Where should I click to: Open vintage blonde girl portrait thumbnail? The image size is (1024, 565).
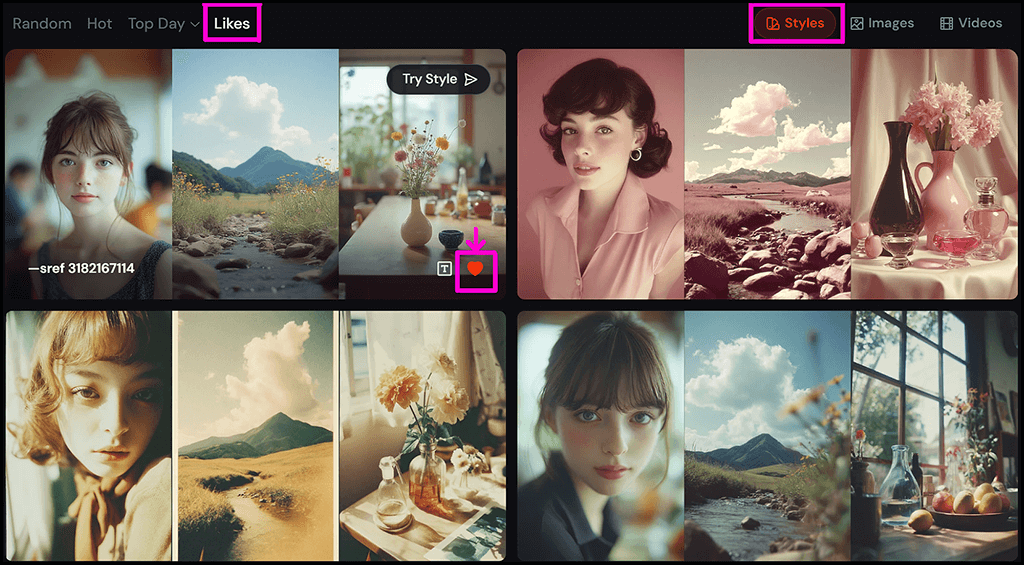coord(88,436)
